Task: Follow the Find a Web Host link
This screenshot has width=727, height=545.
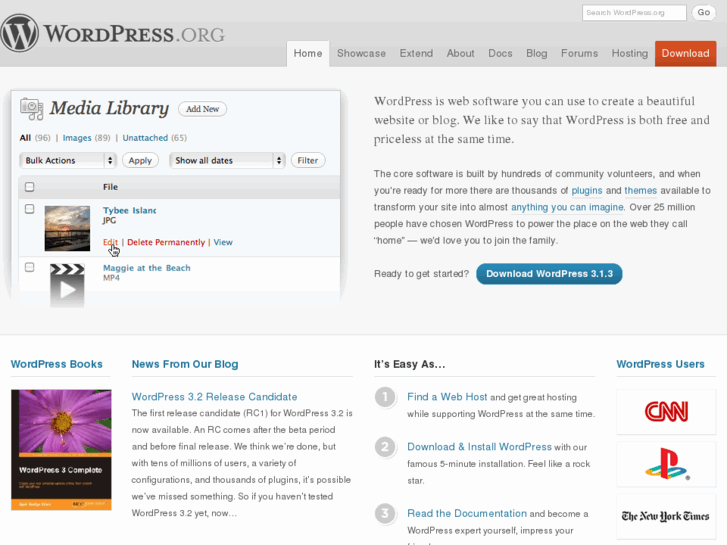Action: point(447,397)
